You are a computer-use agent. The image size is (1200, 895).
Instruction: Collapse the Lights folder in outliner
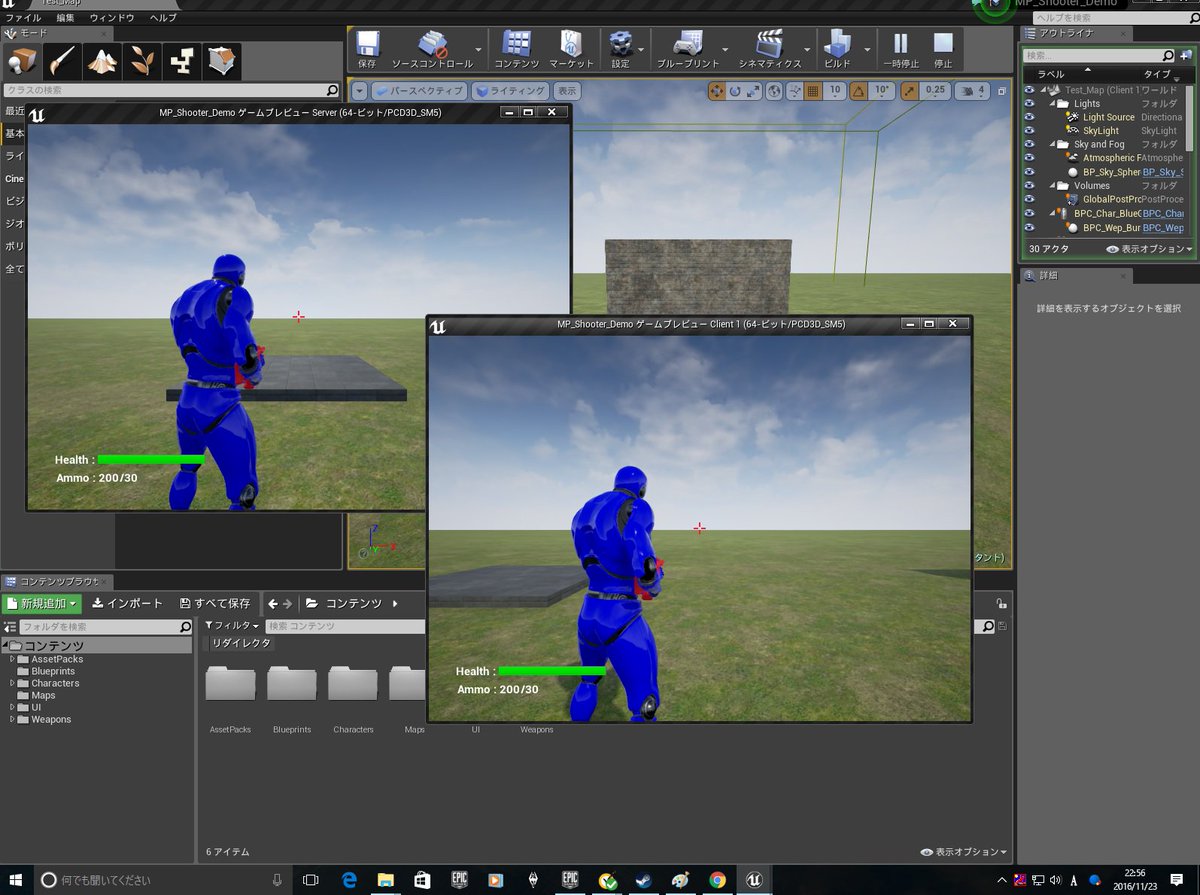pyautogui.click(x=1053, y=103)
